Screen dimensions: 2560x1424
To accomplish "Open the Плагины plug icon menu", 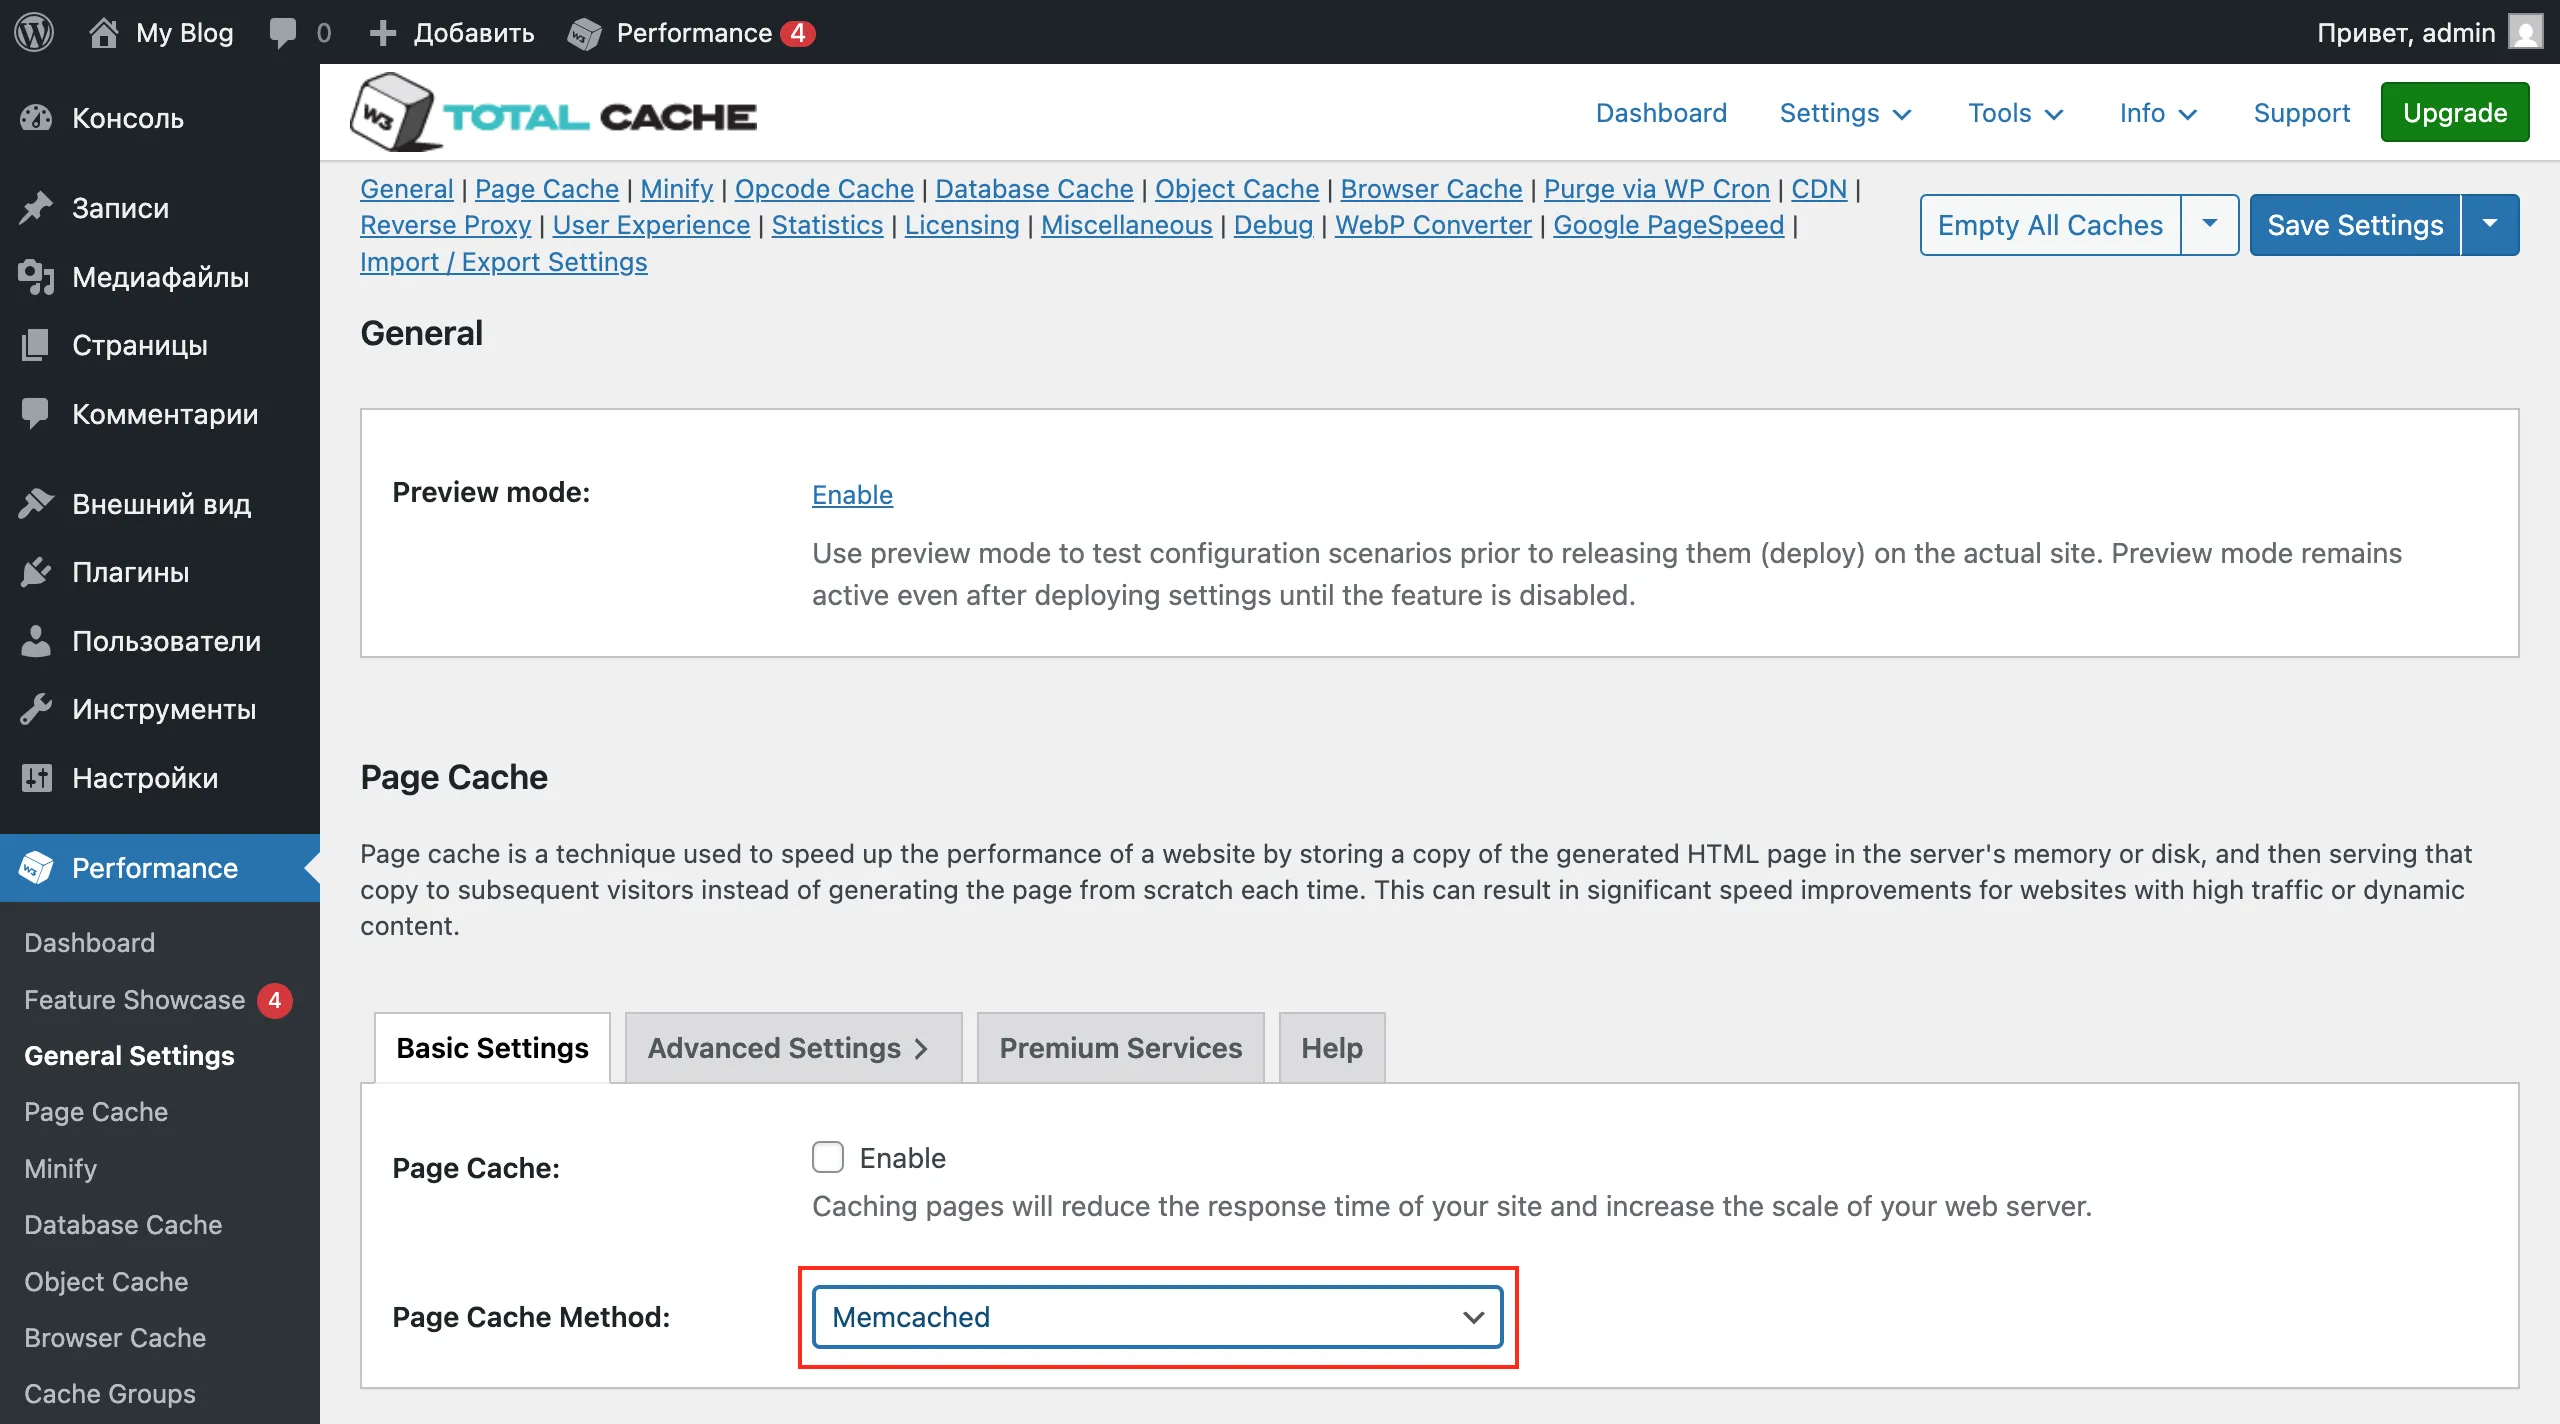I will pyautogui.click(x=36, y=572).
